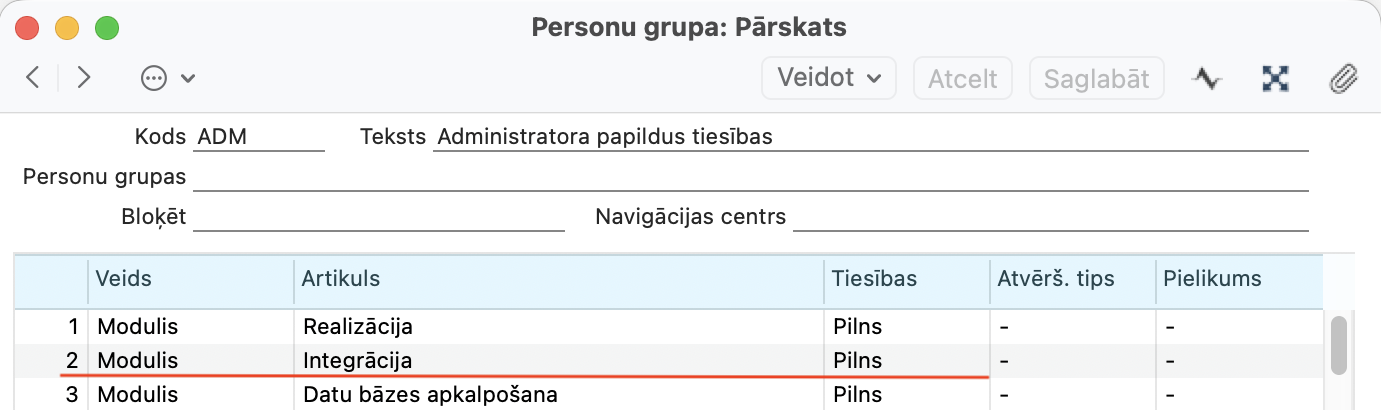
Task: Click the Tiesības column header
Action: click(874, 279)
